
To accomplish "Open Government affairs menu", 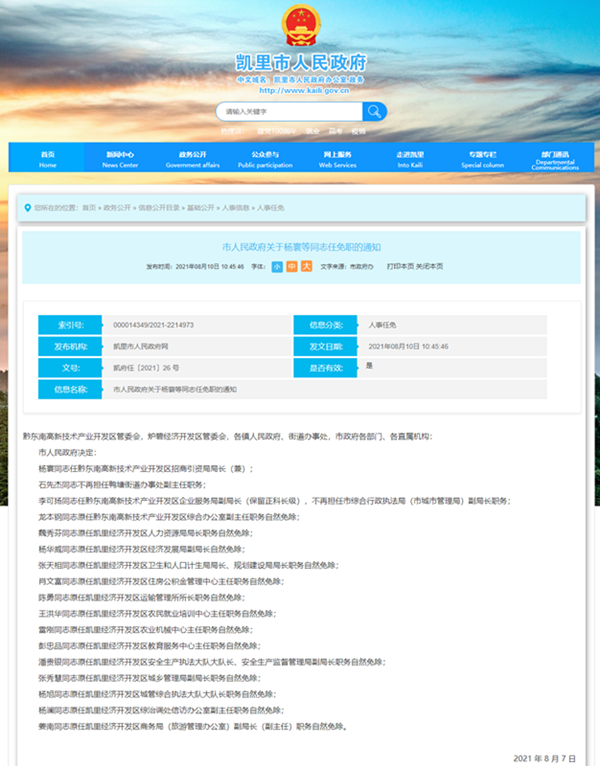I will (x=192, y=159).
